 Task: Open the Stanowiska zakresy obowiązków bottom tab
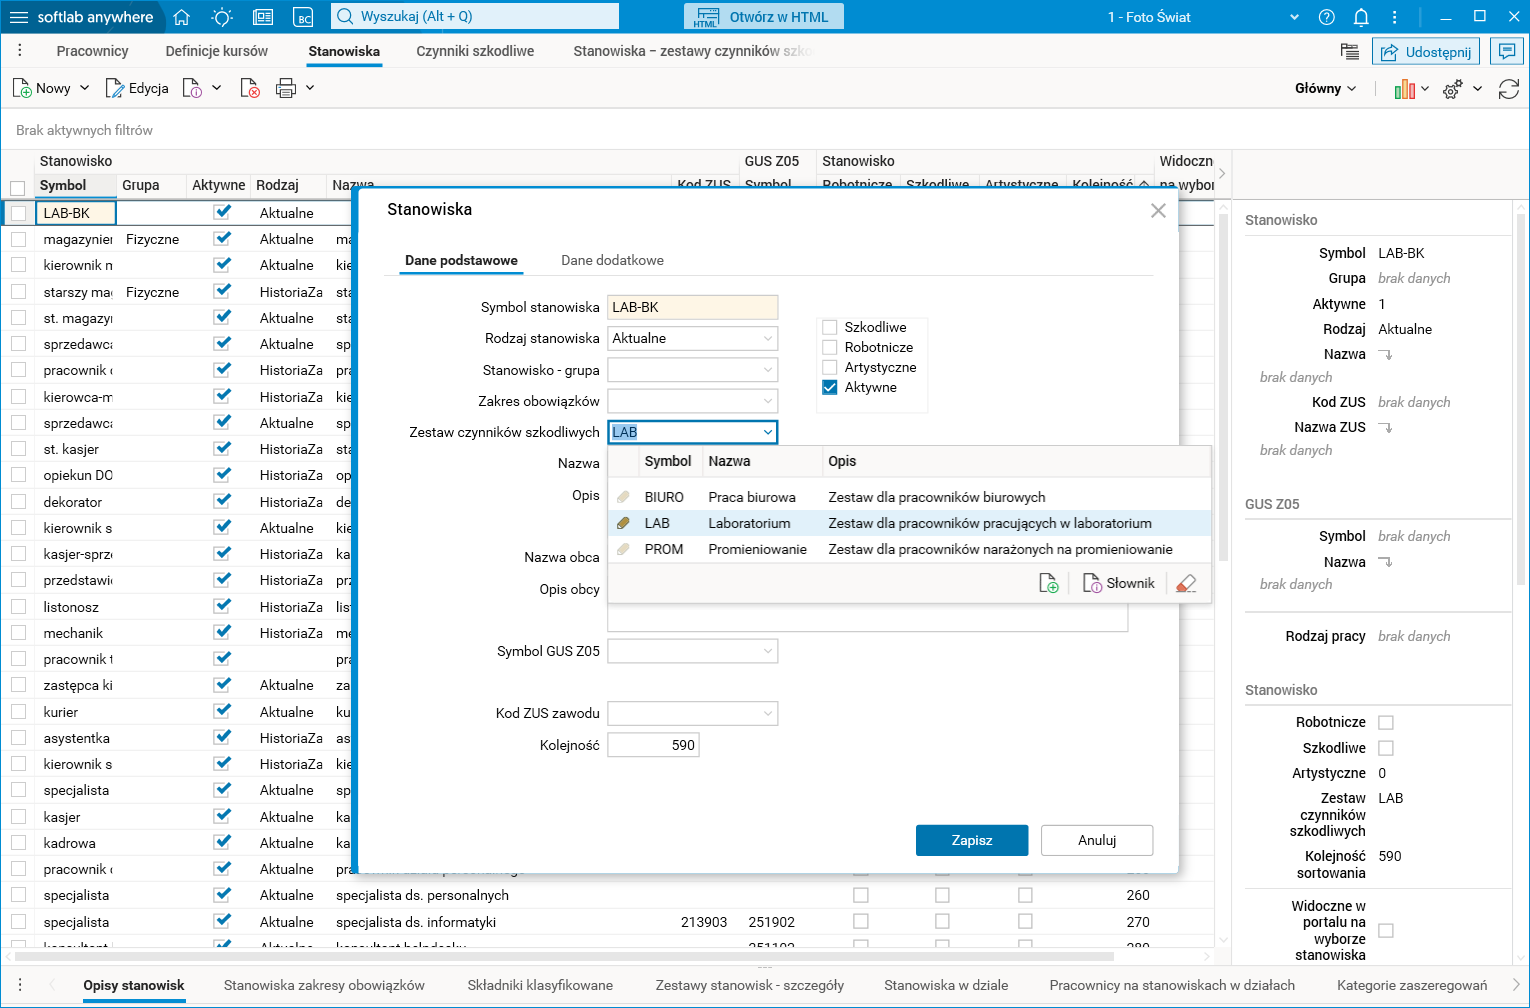(324, 985)
